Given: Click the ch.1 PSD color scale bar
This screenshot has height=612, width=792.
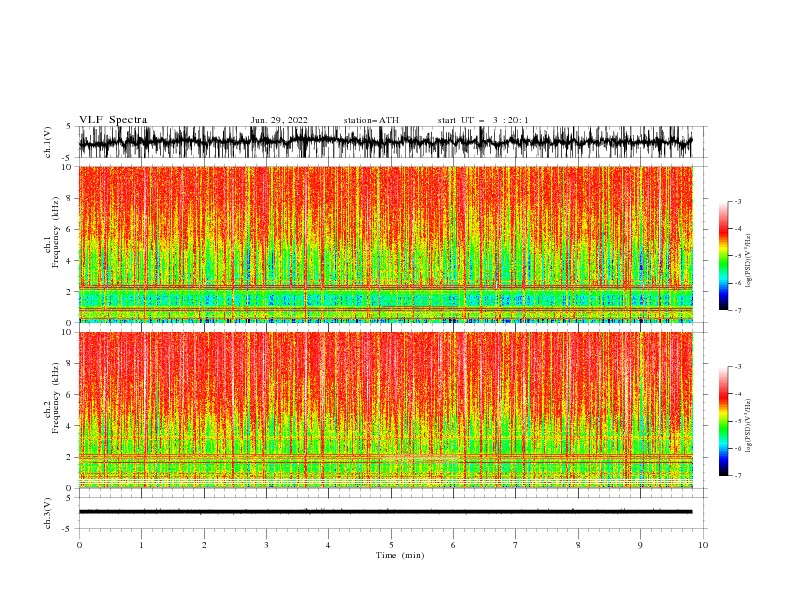Looking at the screenshot, I should coord(723,256).
